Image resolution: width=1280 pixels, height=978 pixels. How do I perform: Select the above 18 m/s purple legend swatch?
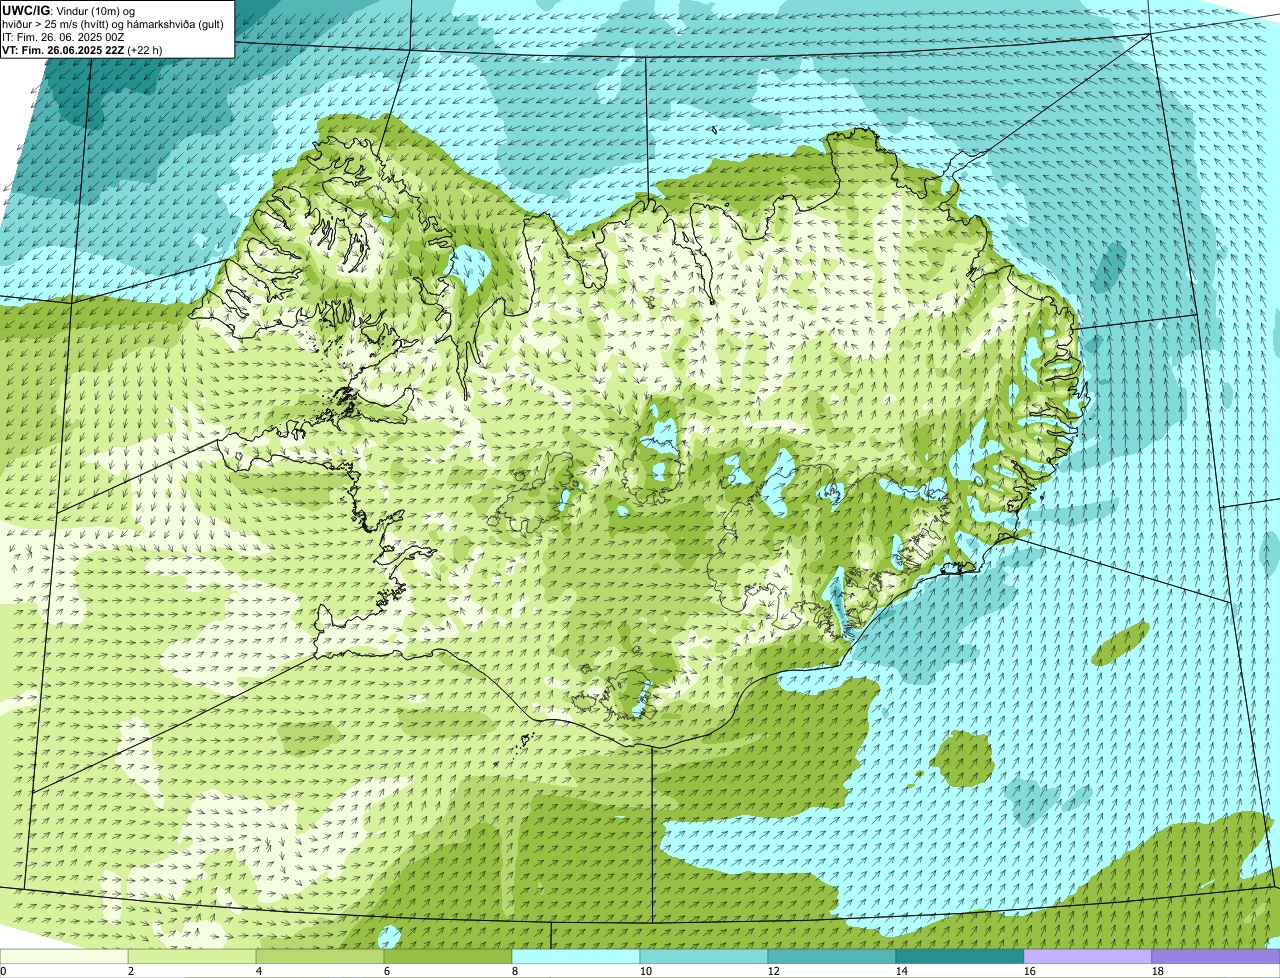coord(1216,957)
